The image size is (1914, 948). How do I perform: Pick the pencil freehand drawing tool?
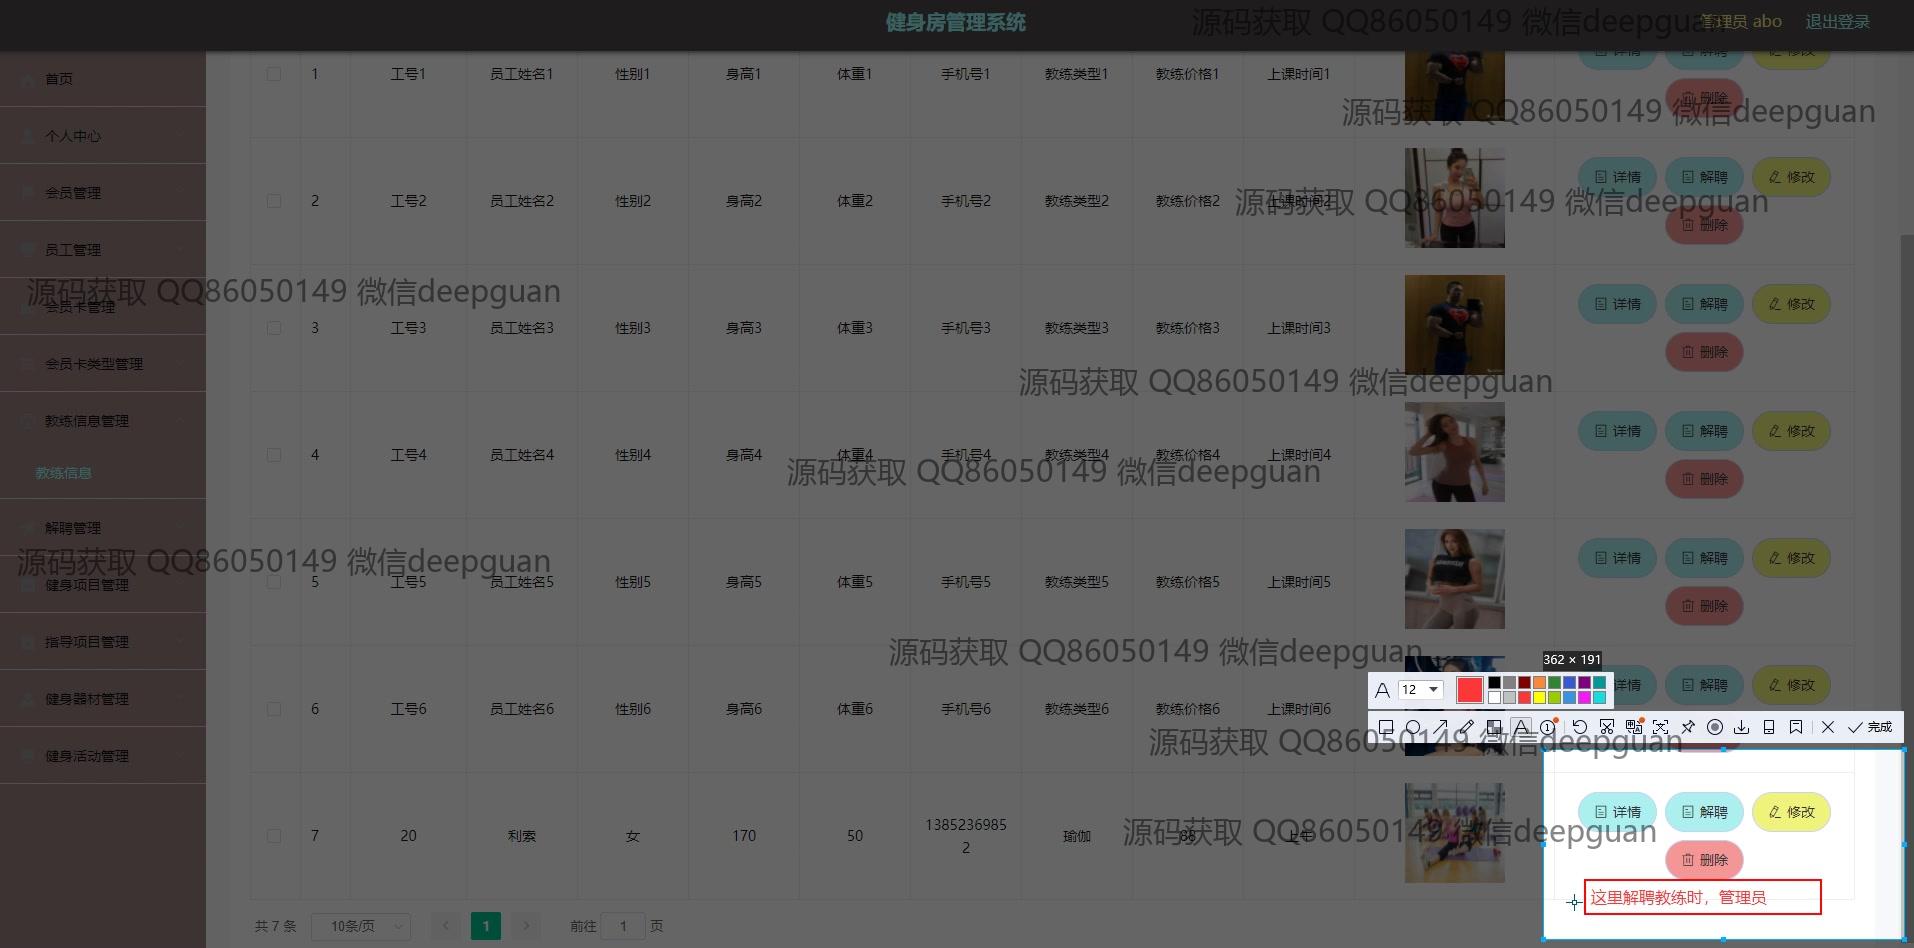tap(1467, 727)
